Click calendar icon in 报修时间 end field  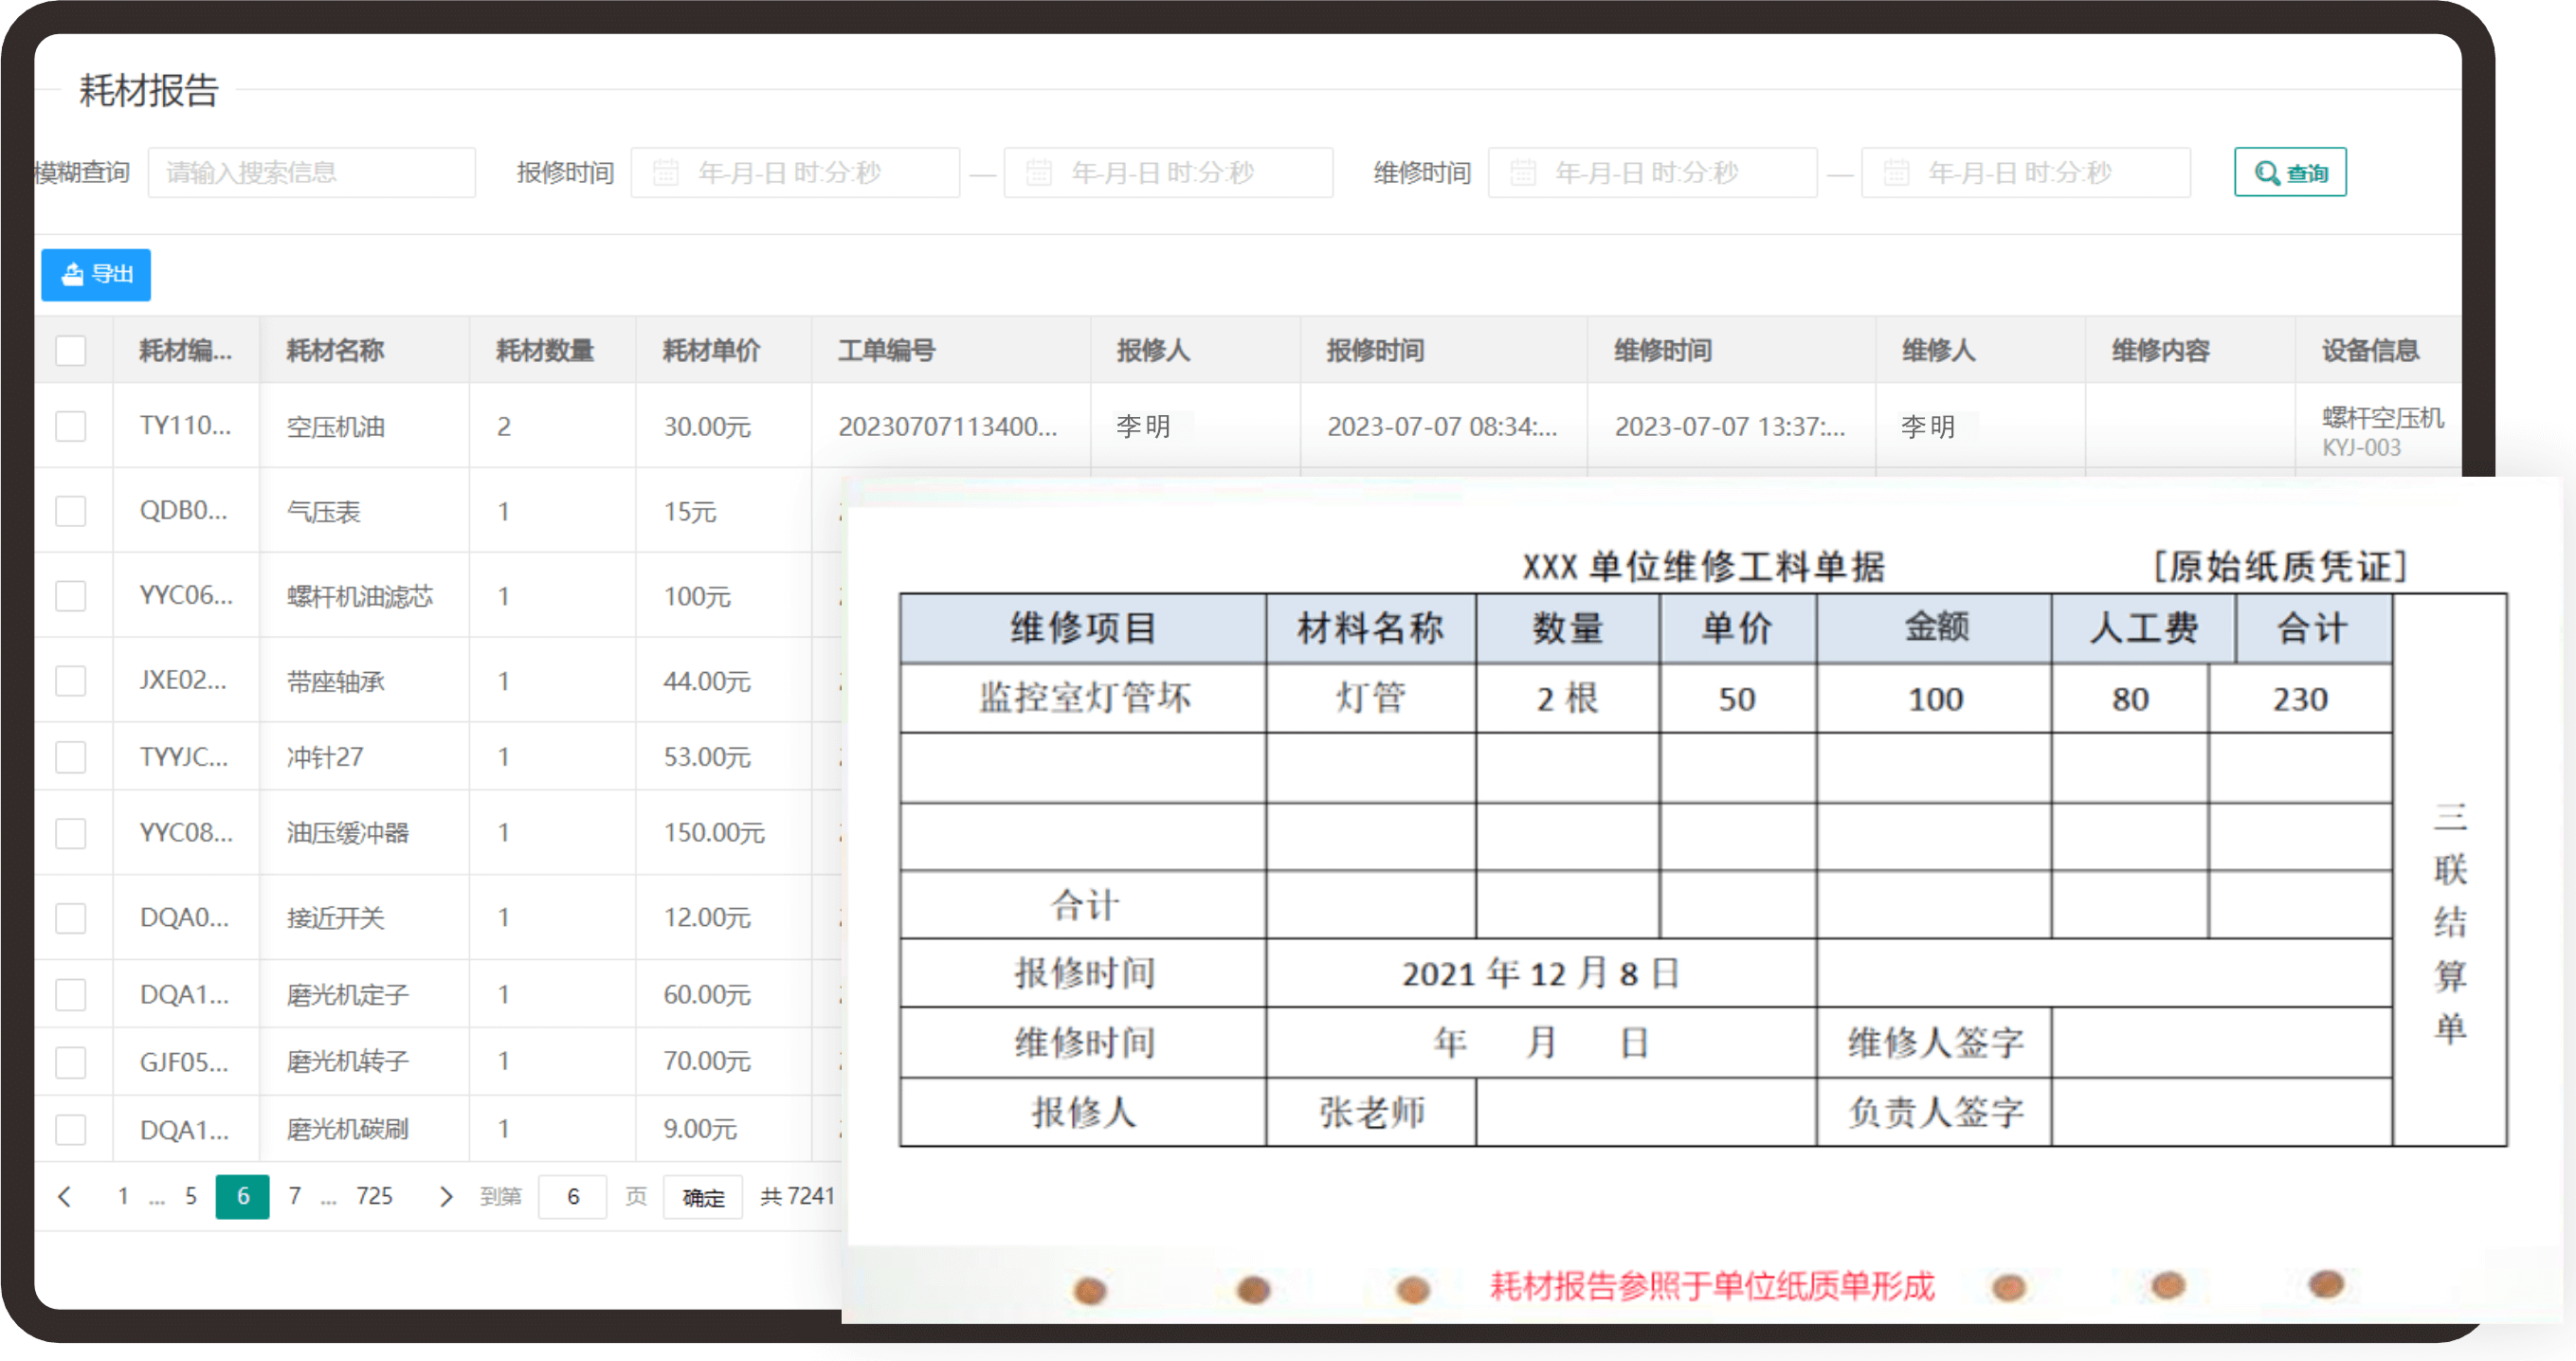[1039, 173]
